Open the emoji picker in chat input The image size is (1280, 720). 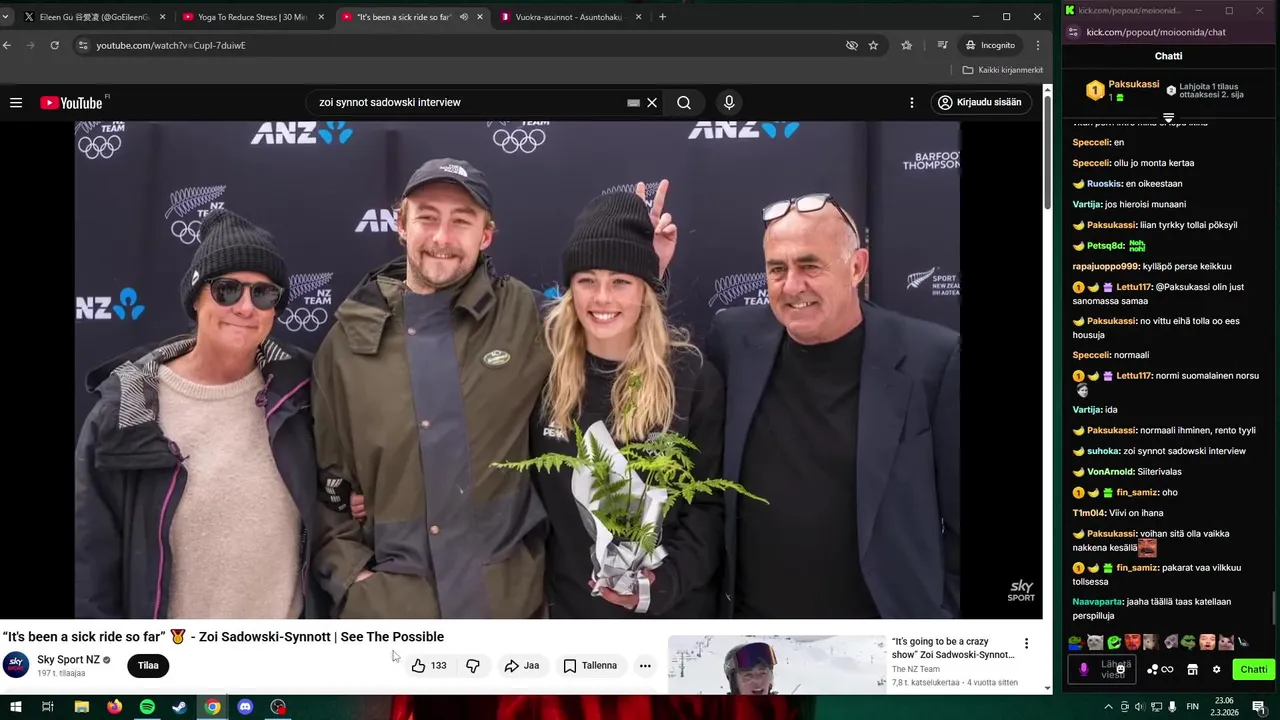click(1121, 669)
